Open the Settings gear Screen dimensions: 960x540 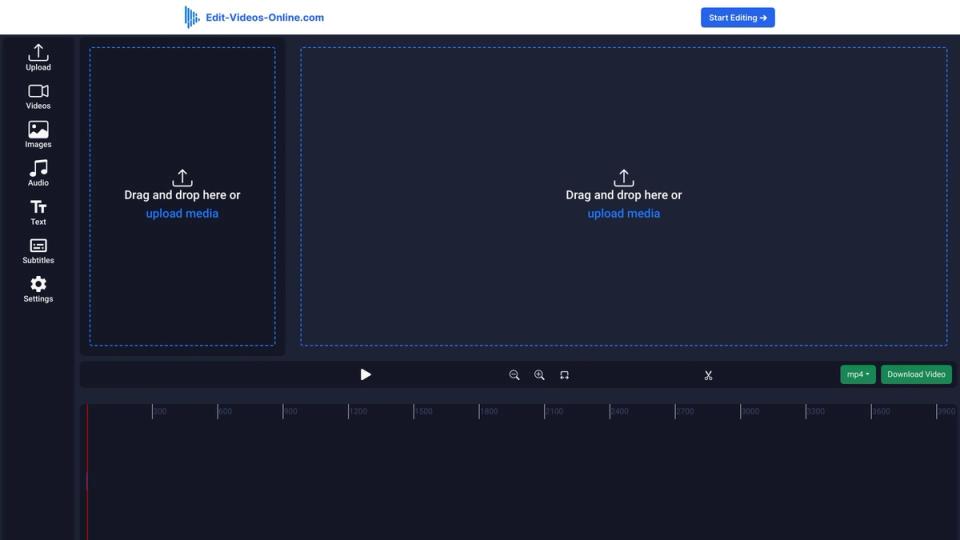tap(38, 290)
